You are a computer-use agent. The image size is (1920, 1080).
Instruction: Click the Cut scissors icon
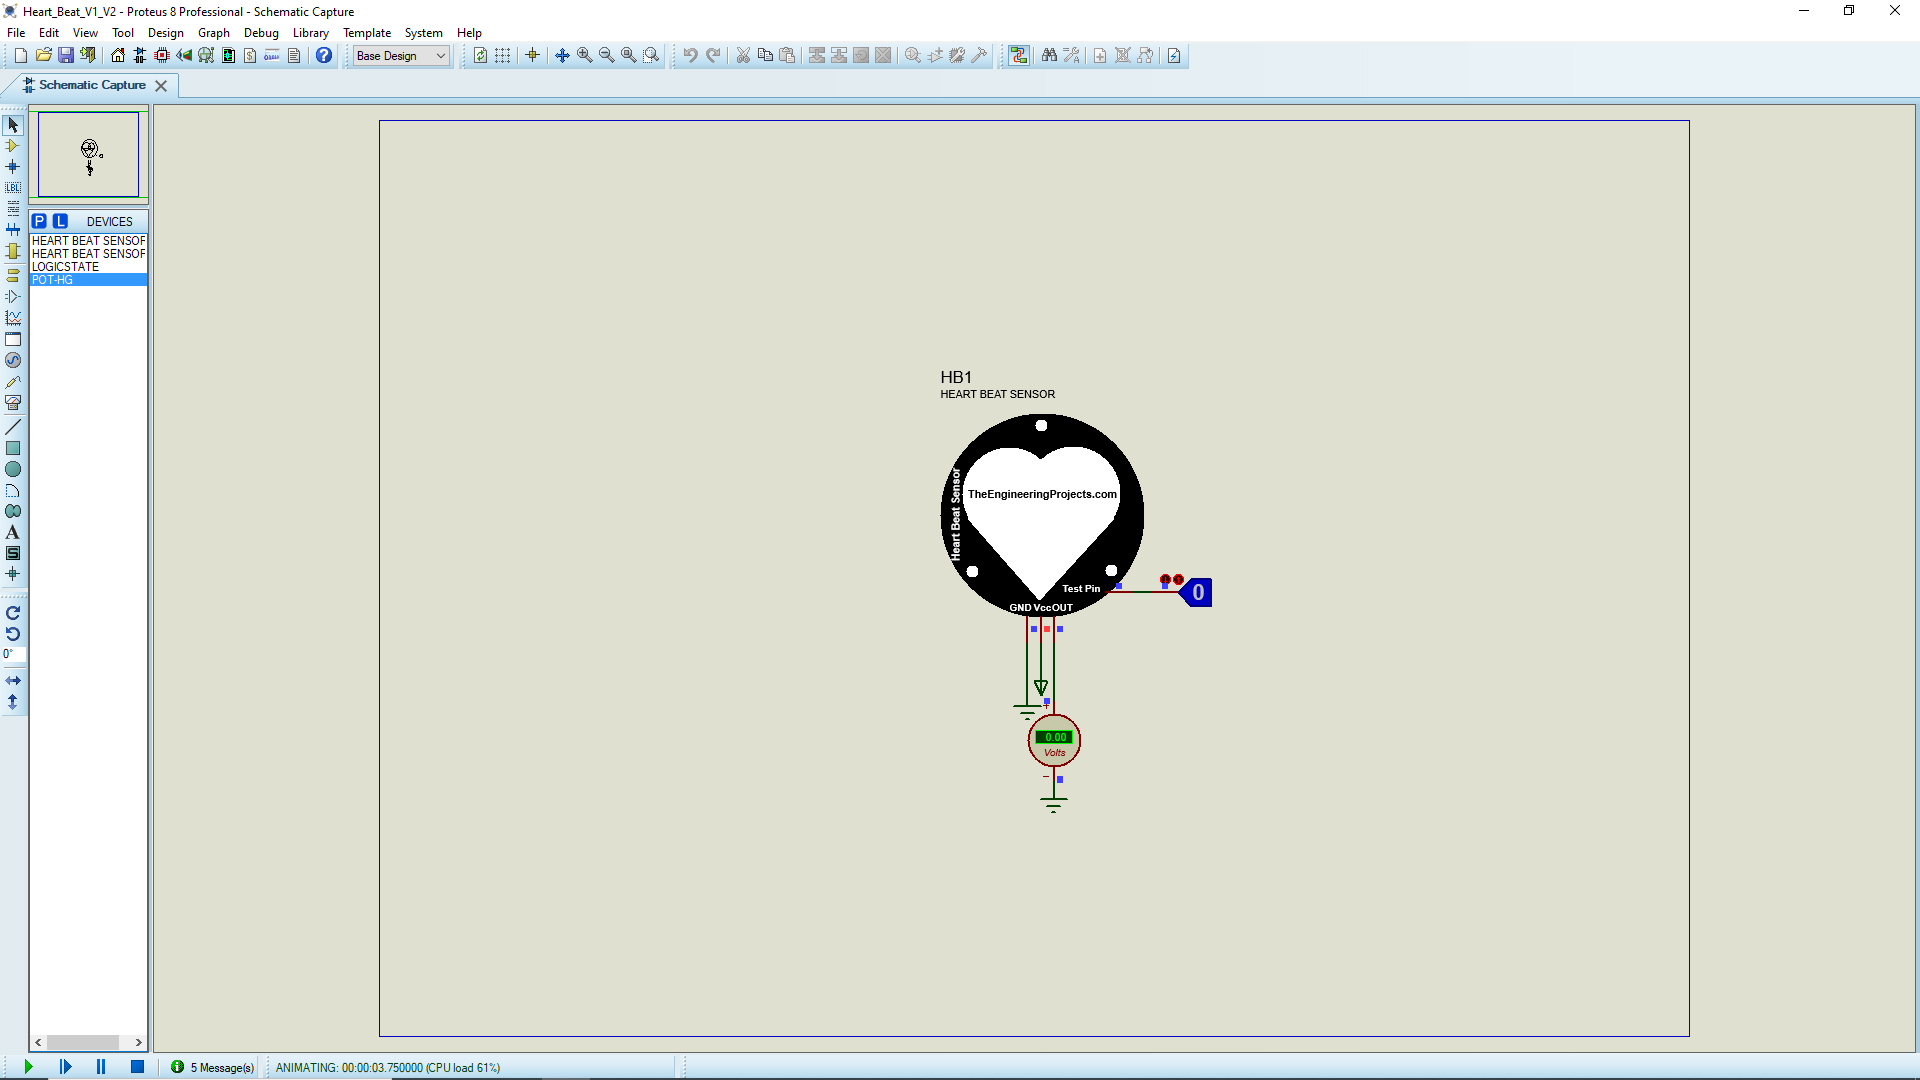click(743, 55)
